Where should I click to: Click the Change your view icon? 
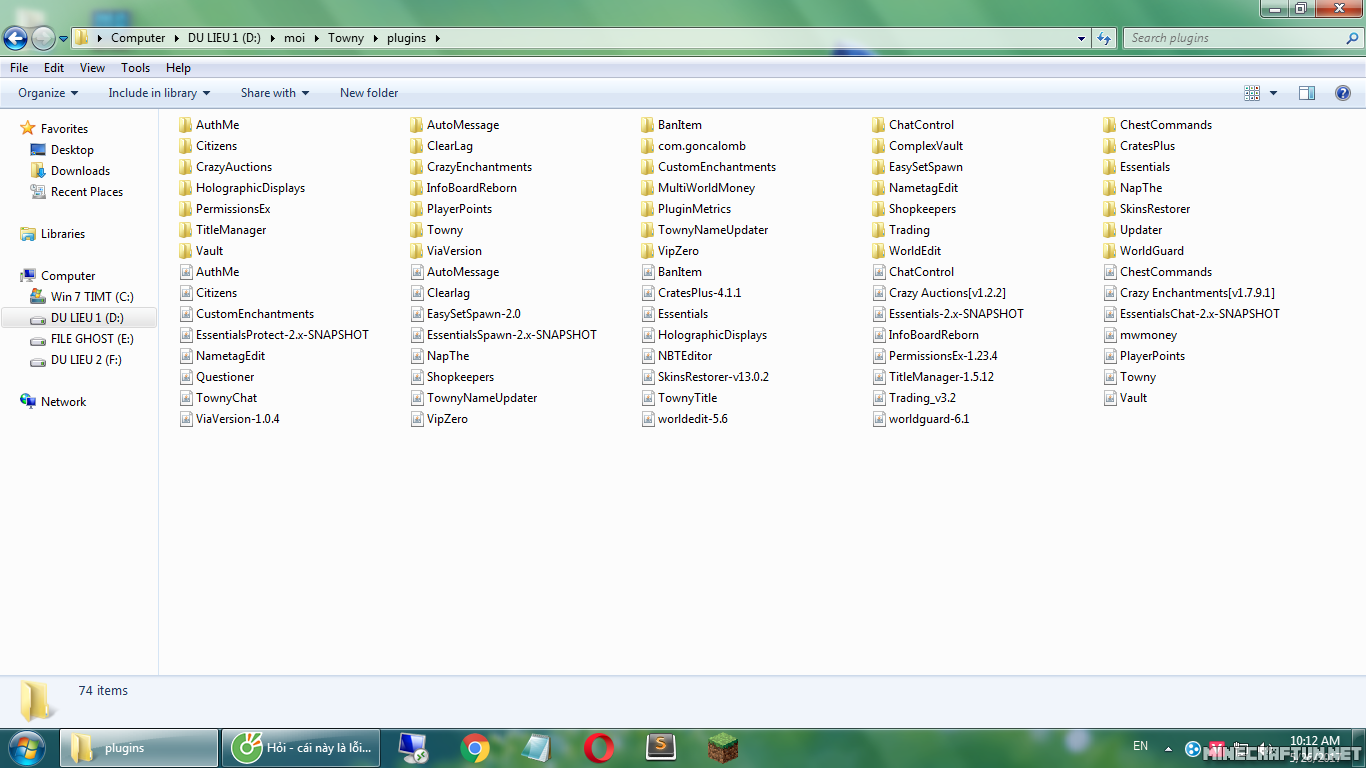[x=1252, y=93]
